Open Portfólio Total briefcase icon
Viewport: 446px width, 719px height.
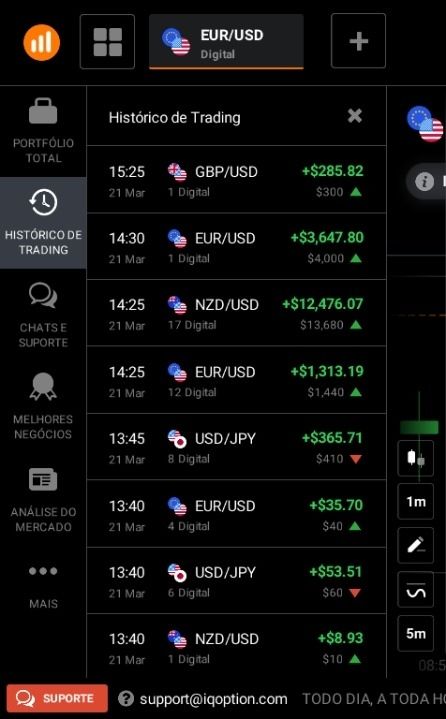(x=43, y=131)
